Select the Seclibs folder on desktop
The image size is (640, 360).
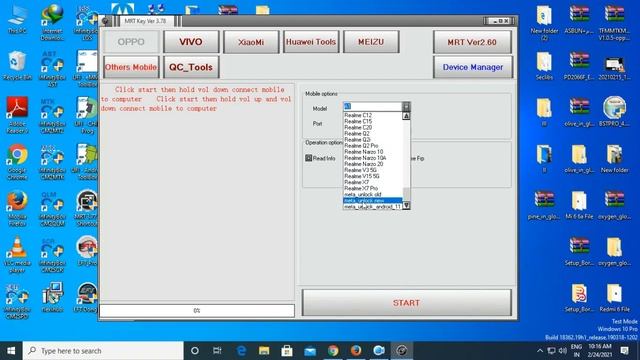click(544, 66)
